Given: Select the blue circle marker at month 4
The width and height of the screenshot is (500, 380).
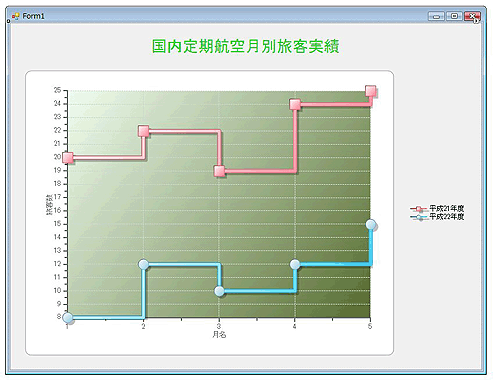Looking at the screenshot, I should point(295,264).
